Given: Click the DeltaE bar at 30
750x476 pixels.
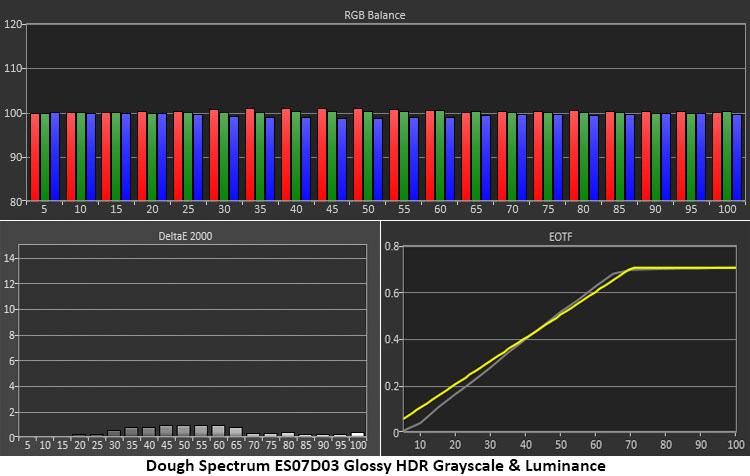Looking at the screenshot, I should click(x=114, y=433).
